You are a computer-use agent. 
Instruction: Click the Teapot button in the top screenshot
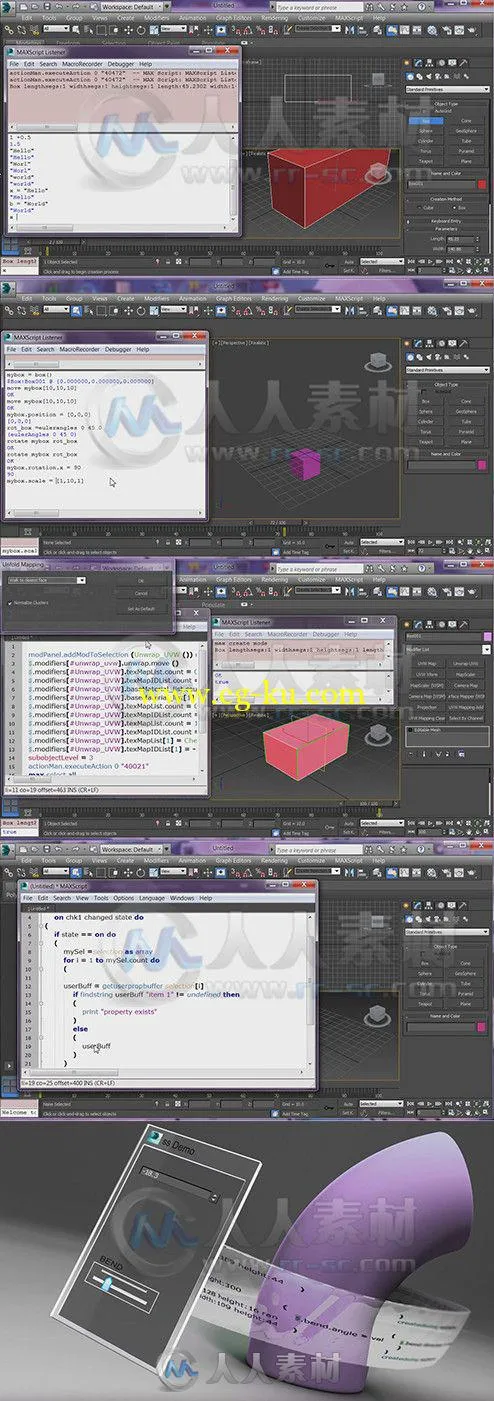[x=427, y=160]
